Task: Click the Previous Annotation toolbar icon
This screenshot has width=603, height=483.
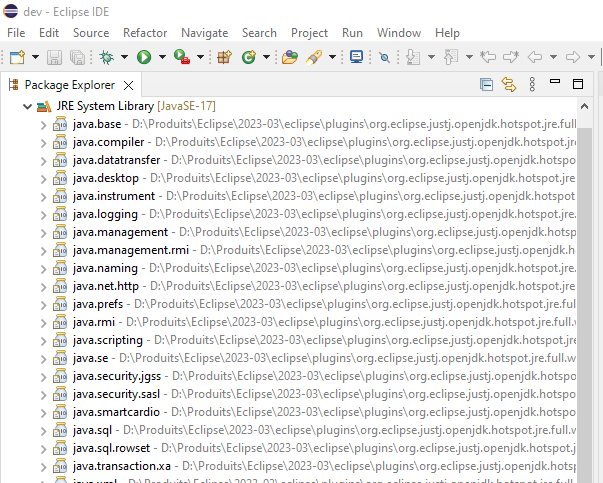Action: point(451,57)
